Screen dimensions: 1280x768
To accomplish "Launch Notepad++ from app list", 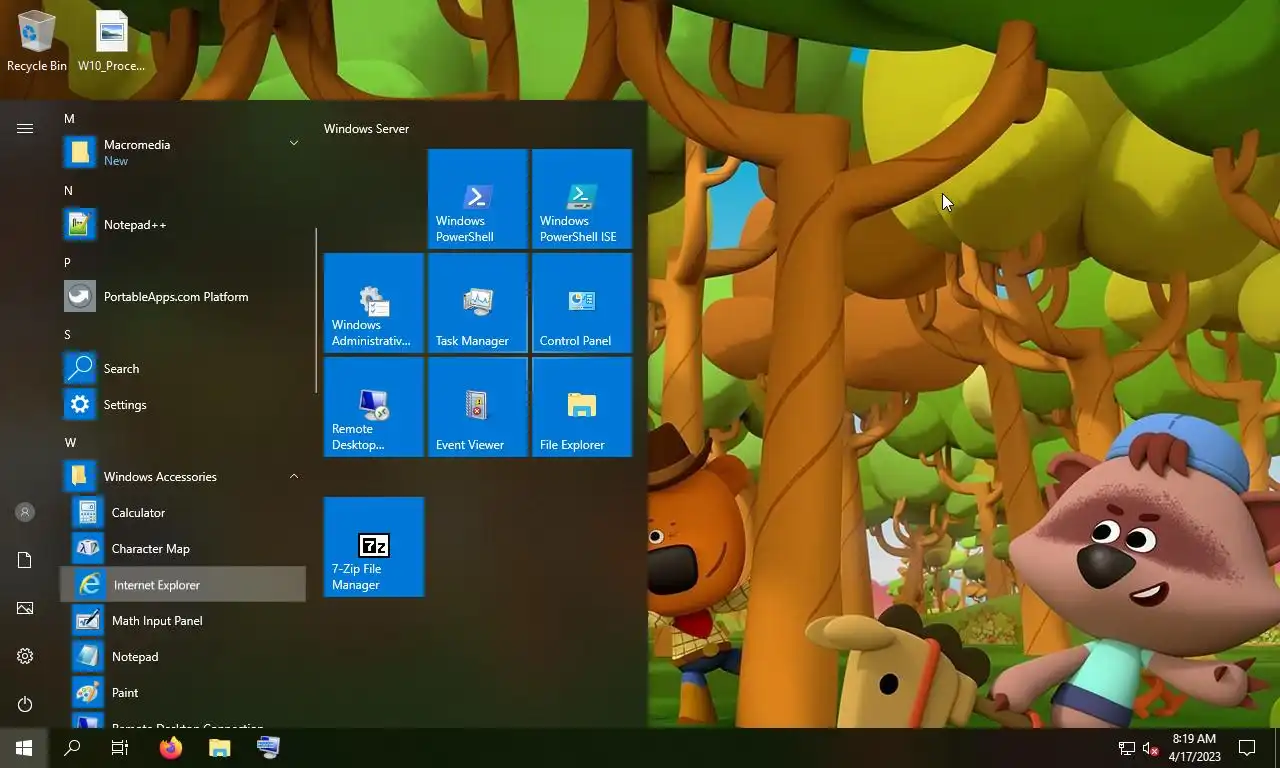I will [x=183, y=225].
